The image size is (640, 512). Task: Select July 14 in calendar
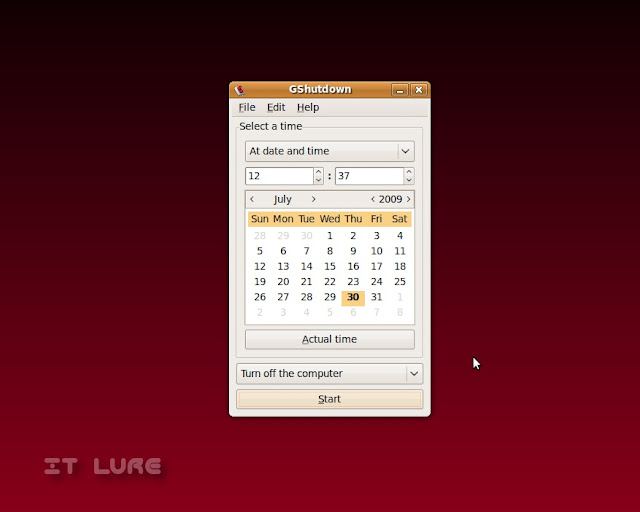(307, 267)
